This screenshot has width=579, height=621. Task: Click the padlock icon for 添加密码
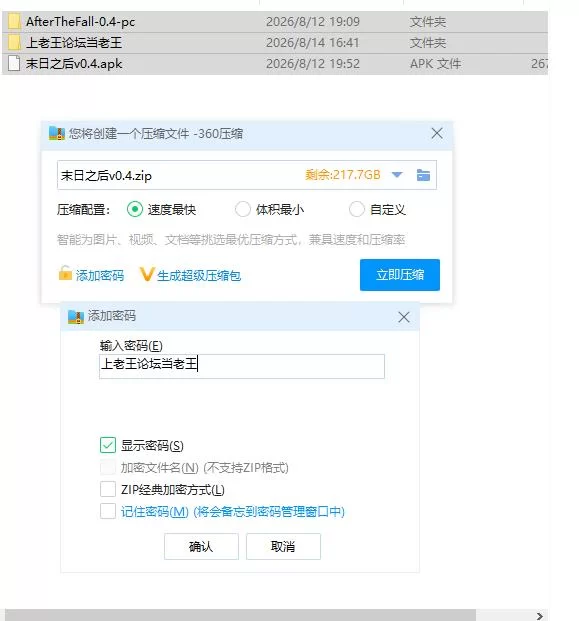[65, 273]
